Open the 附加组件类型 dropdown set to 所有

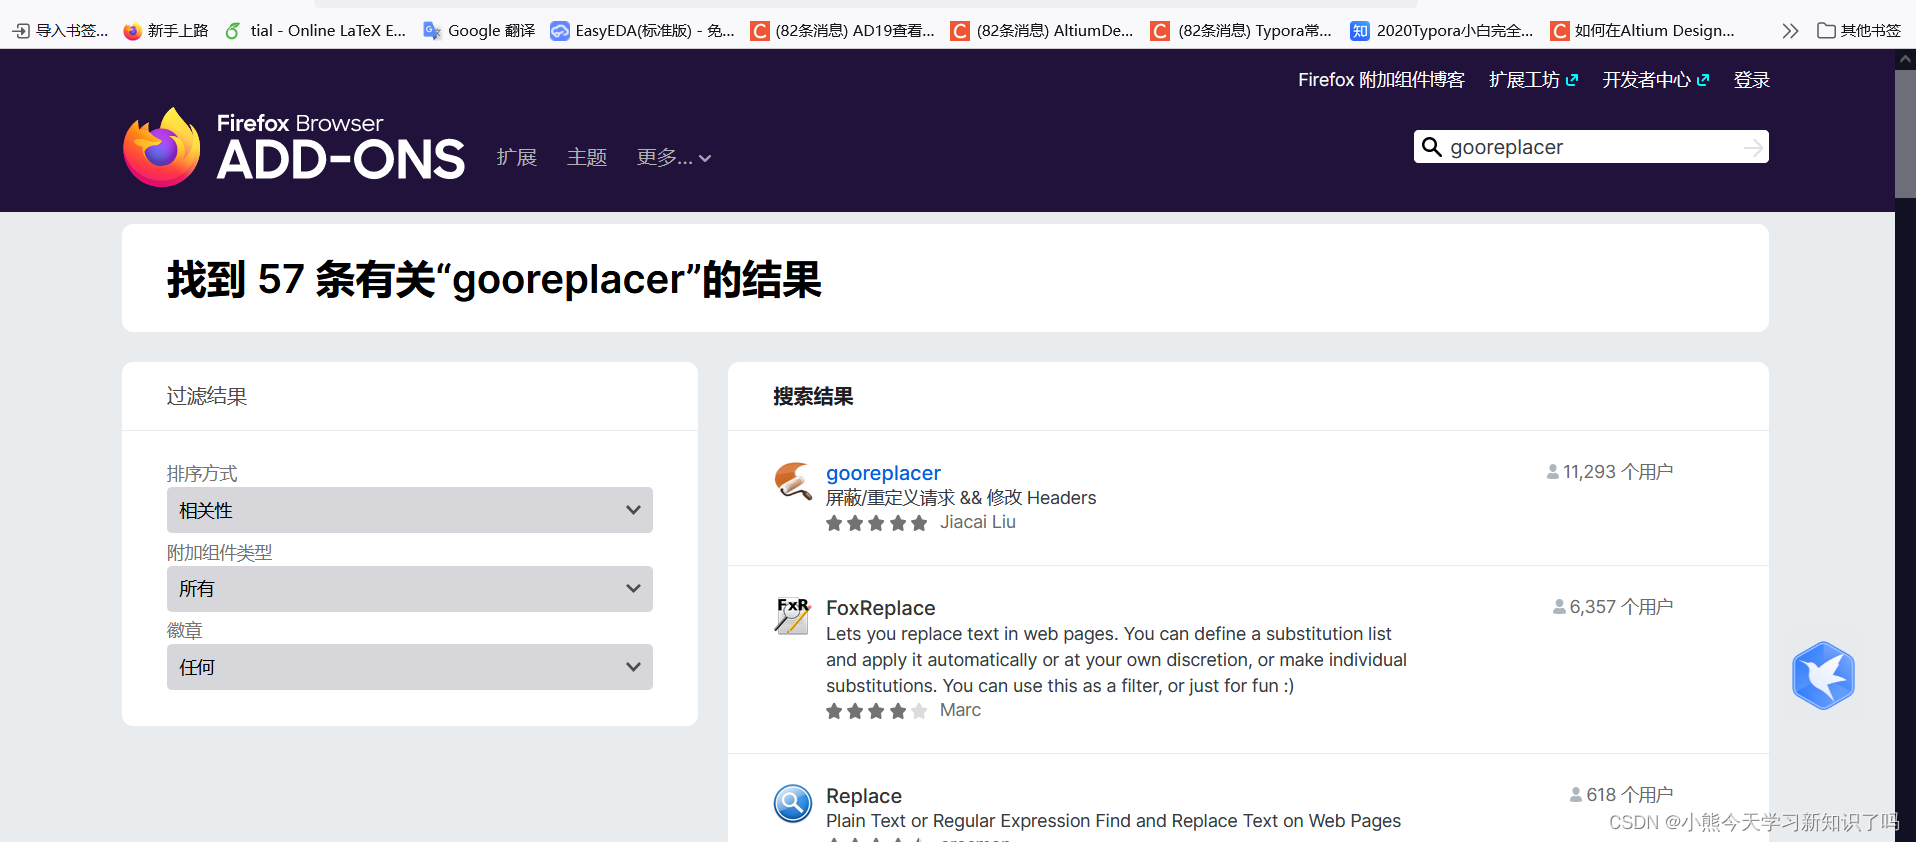click(410, 589)
